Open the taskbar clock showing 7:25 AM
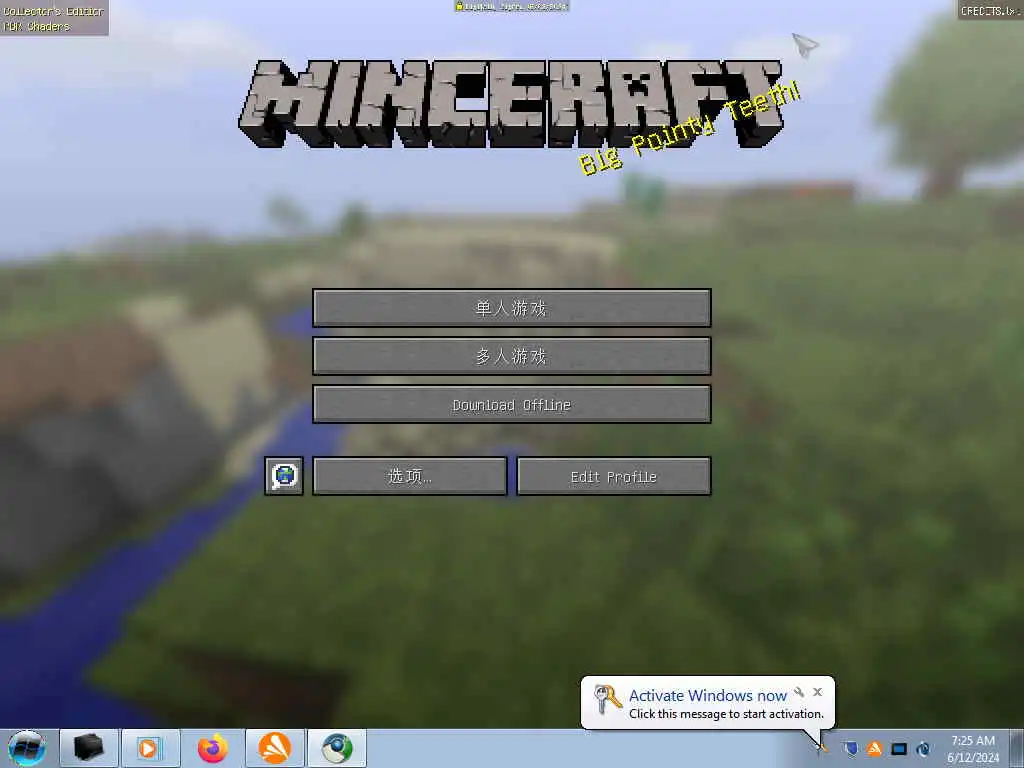This screenshot has width=1024, height=768. (973, 749)
